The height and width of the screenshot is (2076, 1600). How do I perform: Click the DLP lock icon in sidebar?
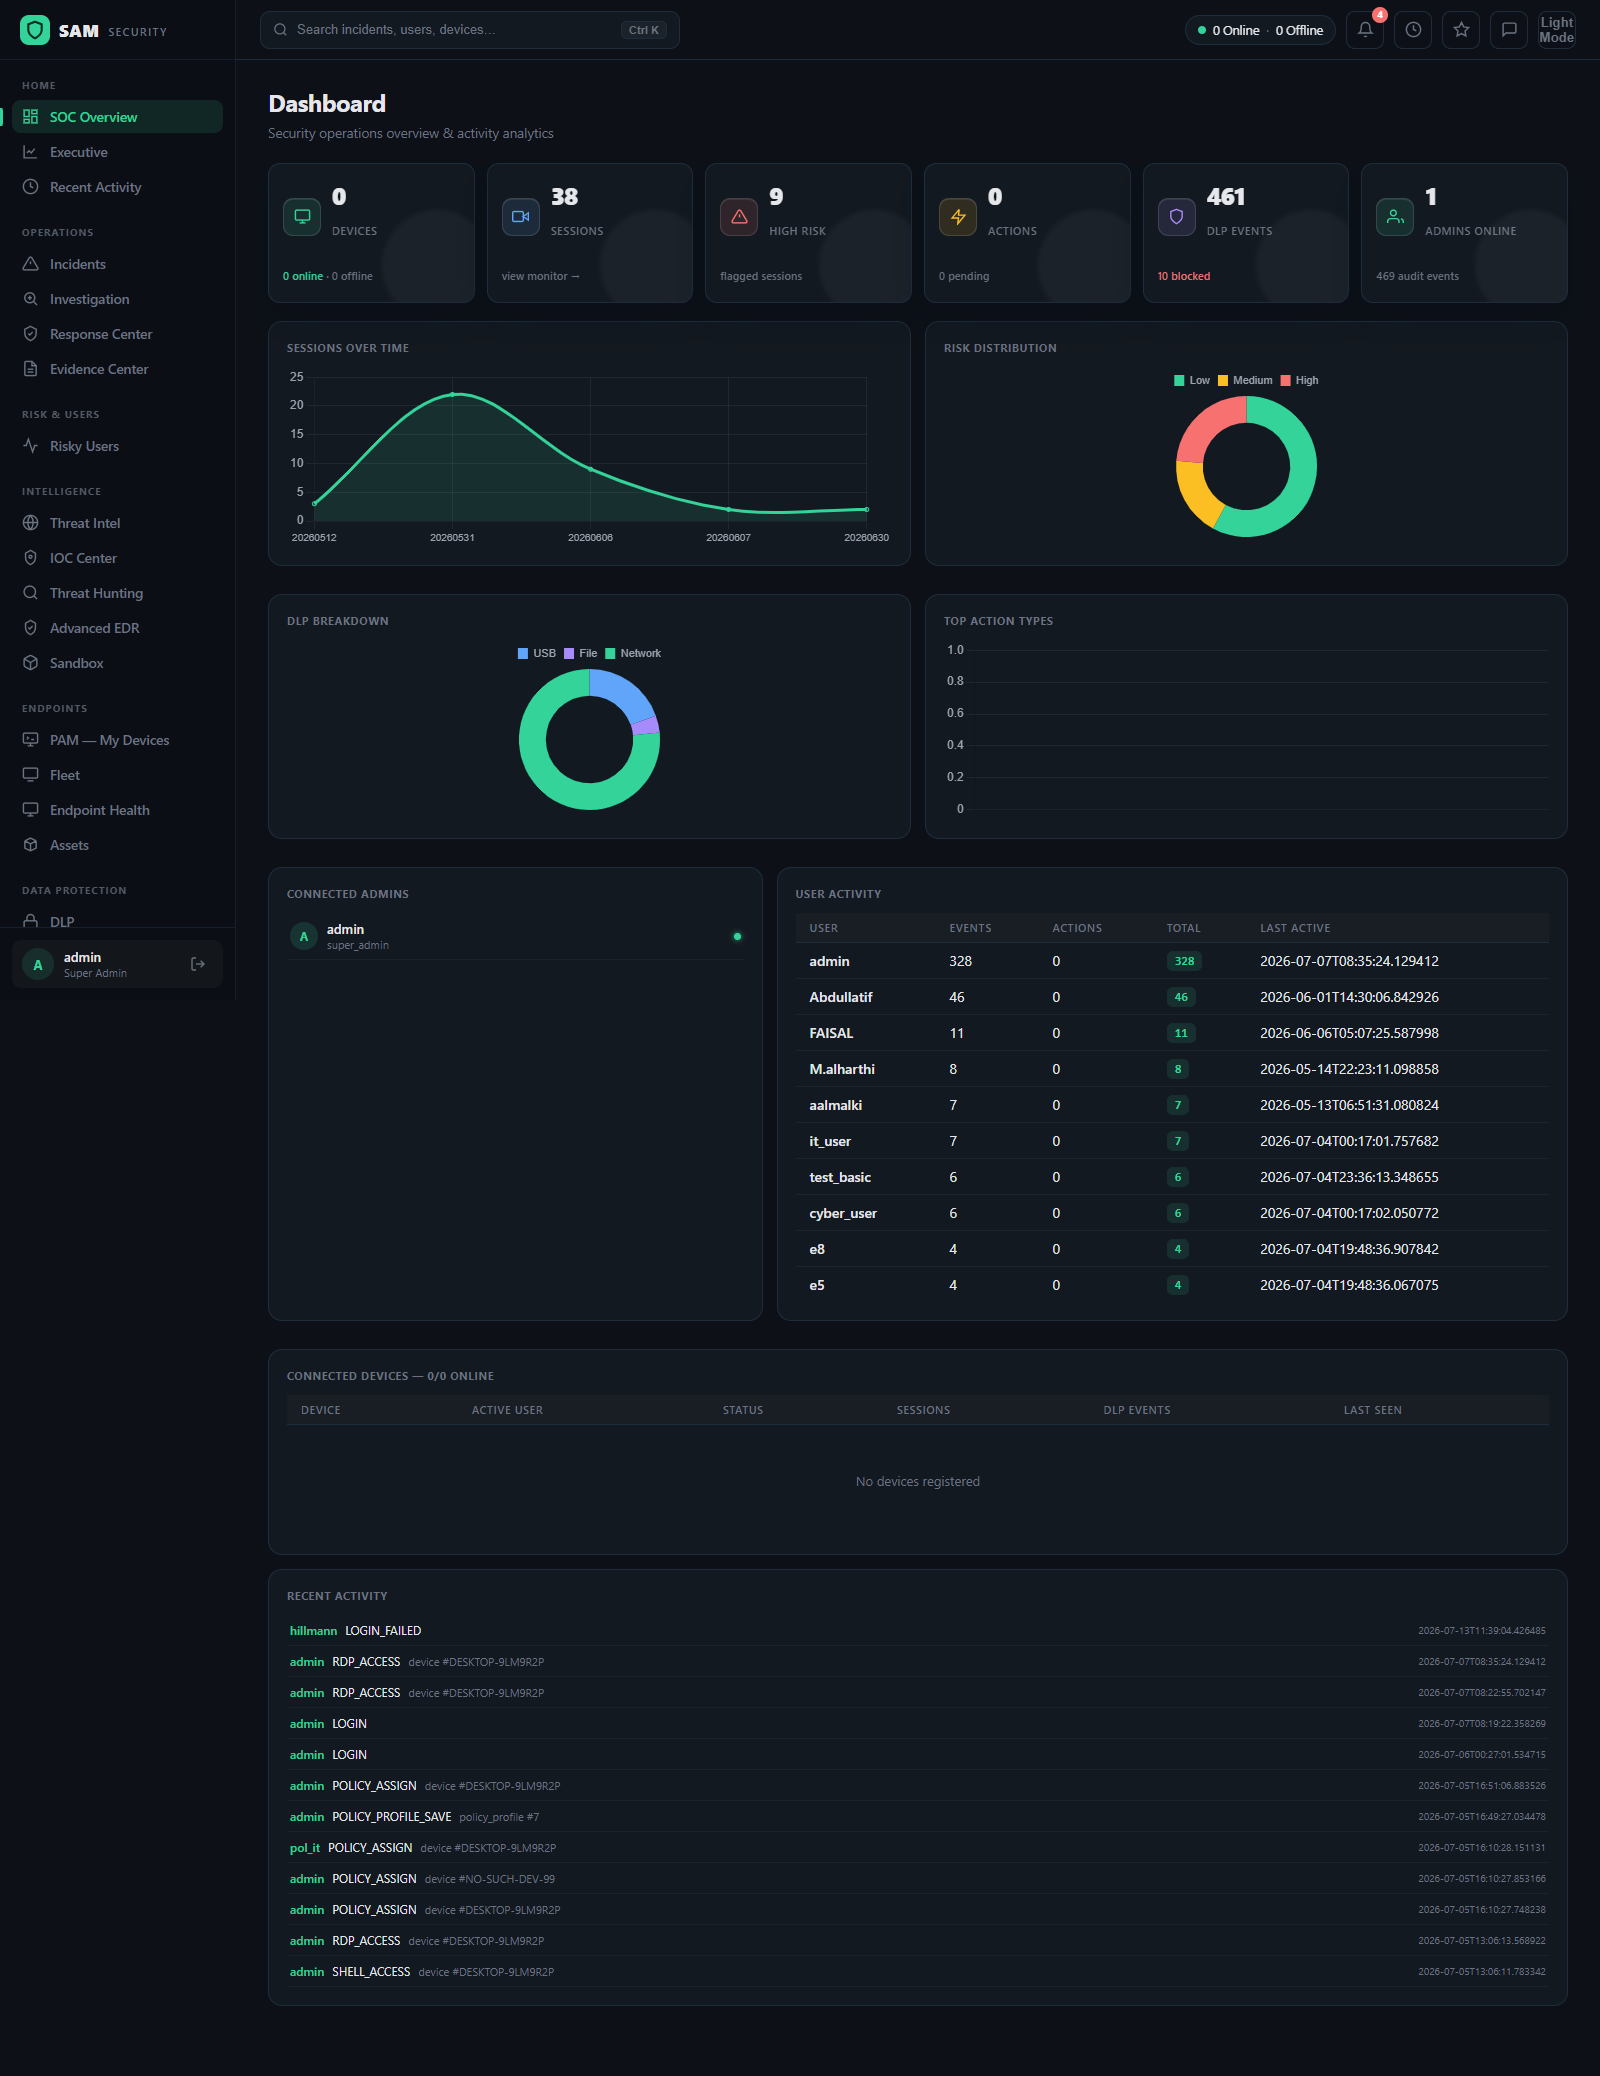[x=30, y=921]
